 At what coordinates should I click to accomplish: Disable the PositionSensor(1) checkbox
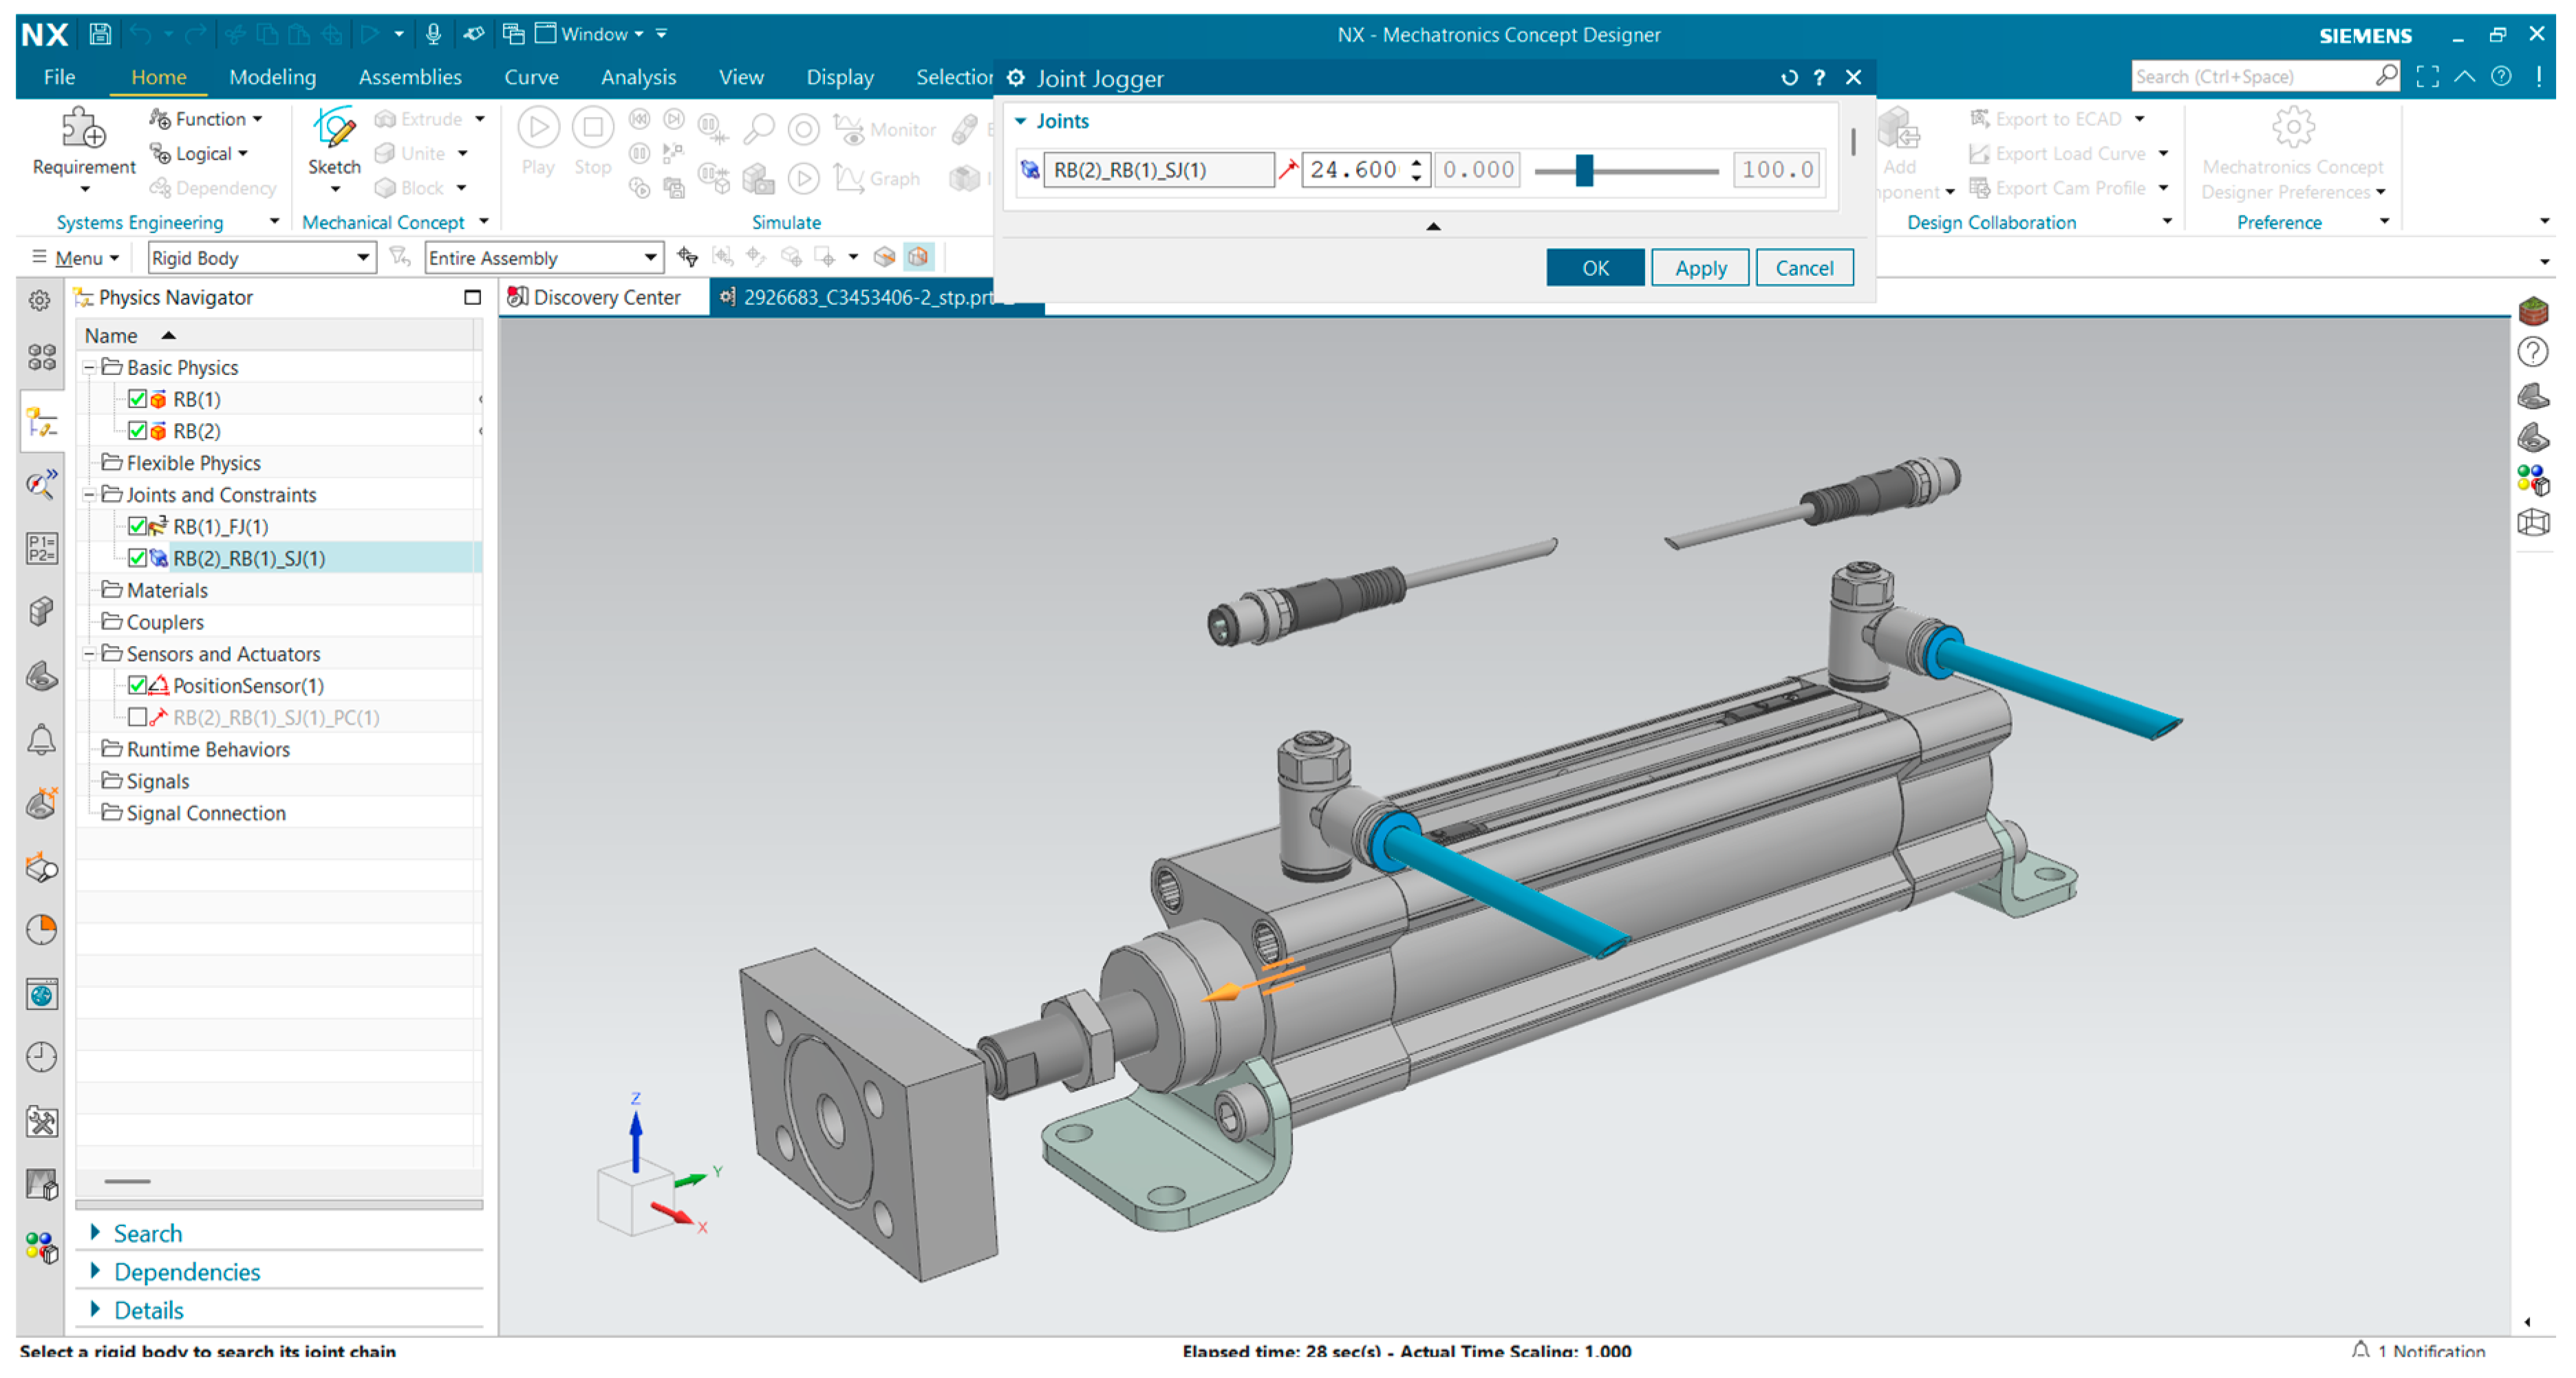pyautogui.click(x=137, y=685)
